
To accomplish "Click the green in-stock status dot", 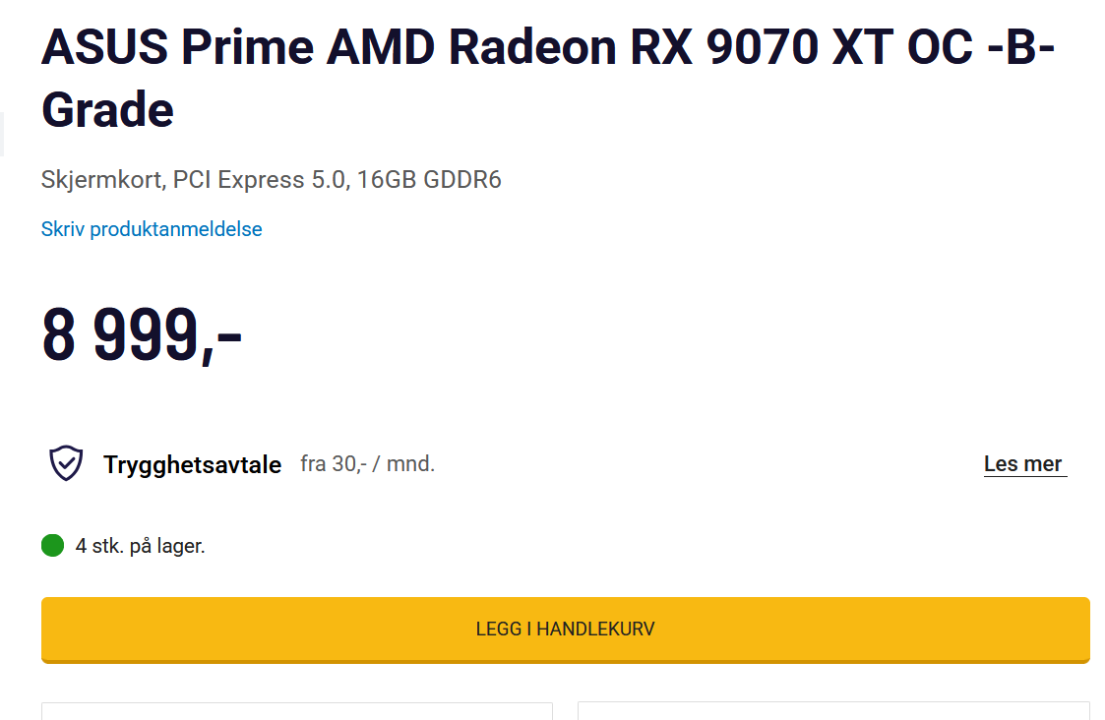I will click(53, 546).
